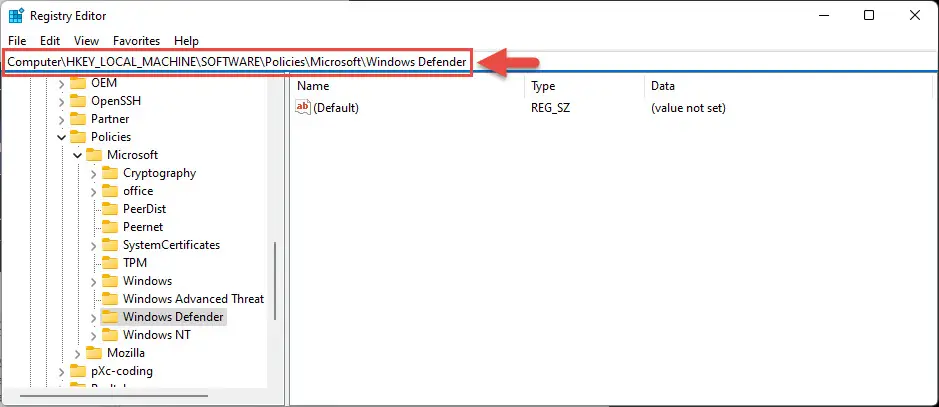This screenshot has height=407, width=939.
Task: Open the Favorites menu
Action: click(x=137, y=41)
